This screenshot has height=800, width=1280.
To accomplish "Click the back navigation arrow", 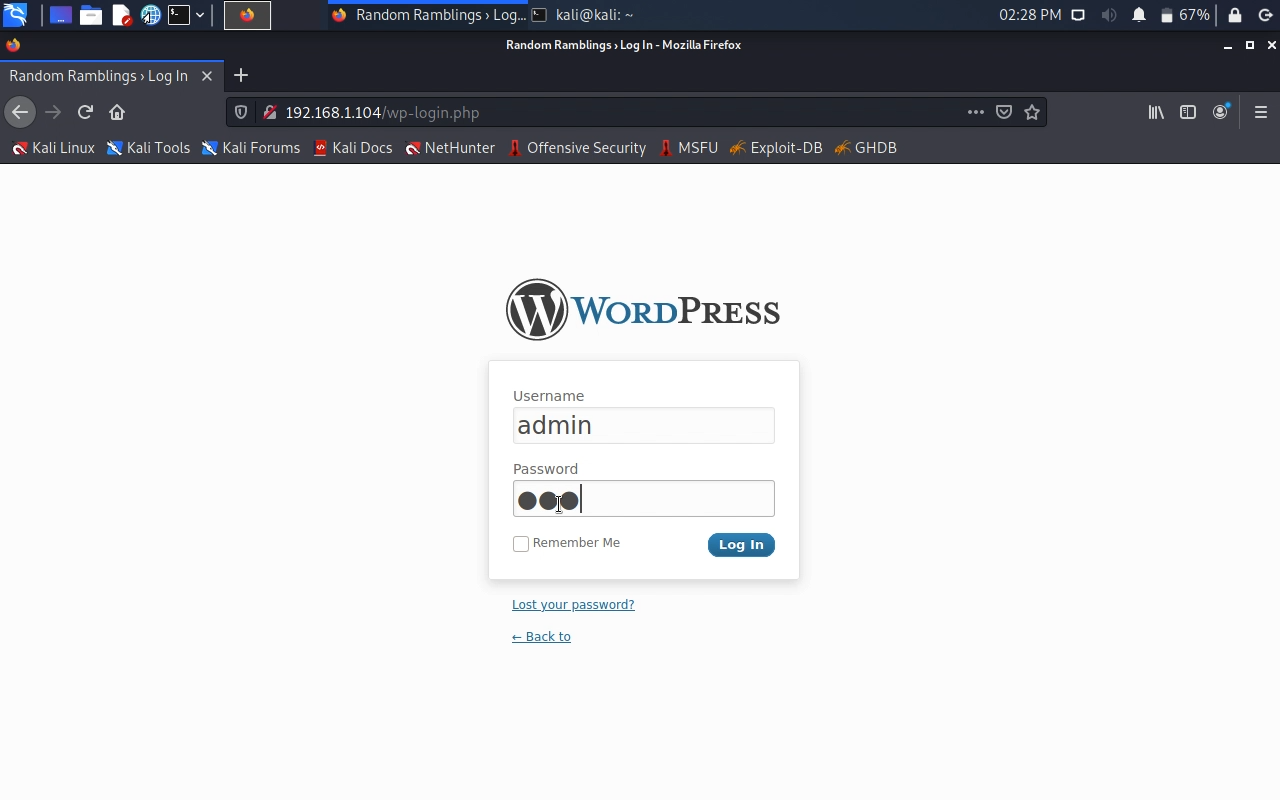I will pos(20,112).
